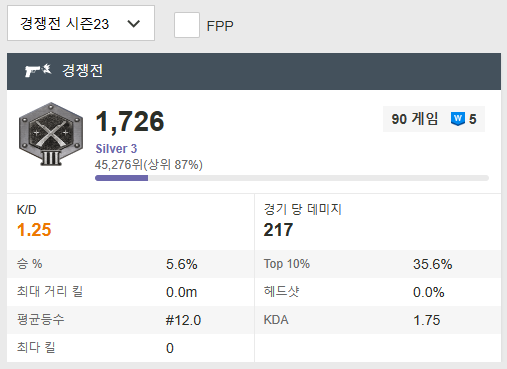Click the 90 게임 games badge

pos(414,119)
